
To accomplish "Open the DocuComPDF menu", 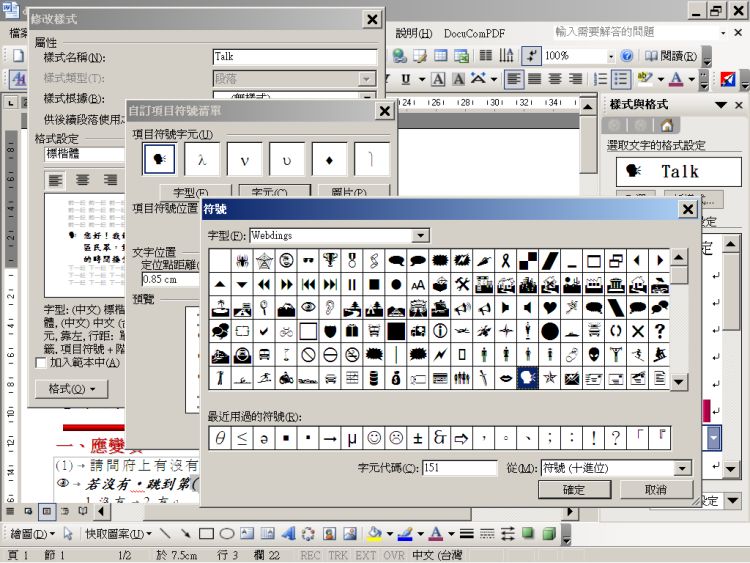I will click(x=474, y=33).
